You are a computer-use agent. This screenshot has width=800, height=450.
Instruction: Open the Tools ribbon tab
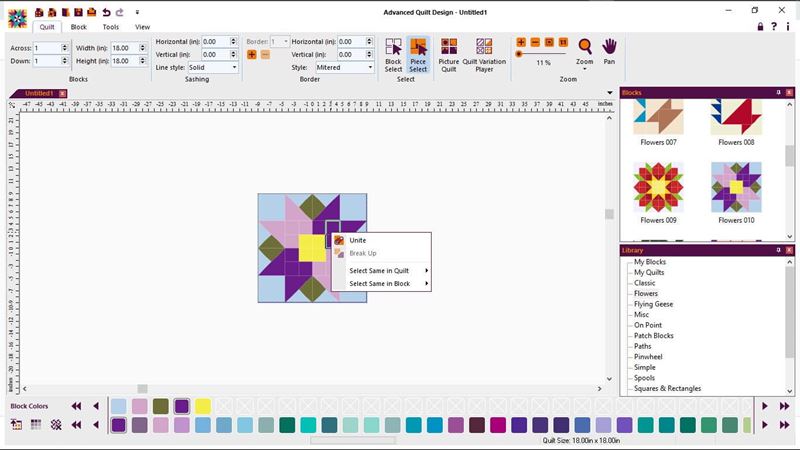[110, 27]
